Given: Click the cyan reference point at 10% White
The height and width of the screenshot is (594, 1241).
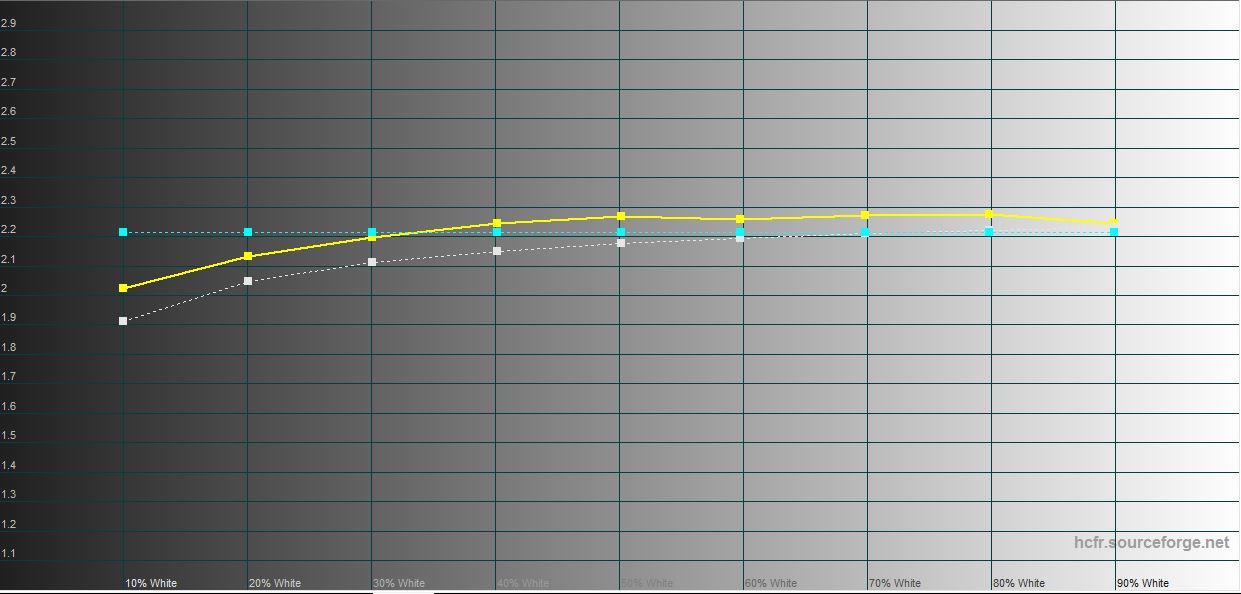Looking at the screenshot, I should click(123, 232).
